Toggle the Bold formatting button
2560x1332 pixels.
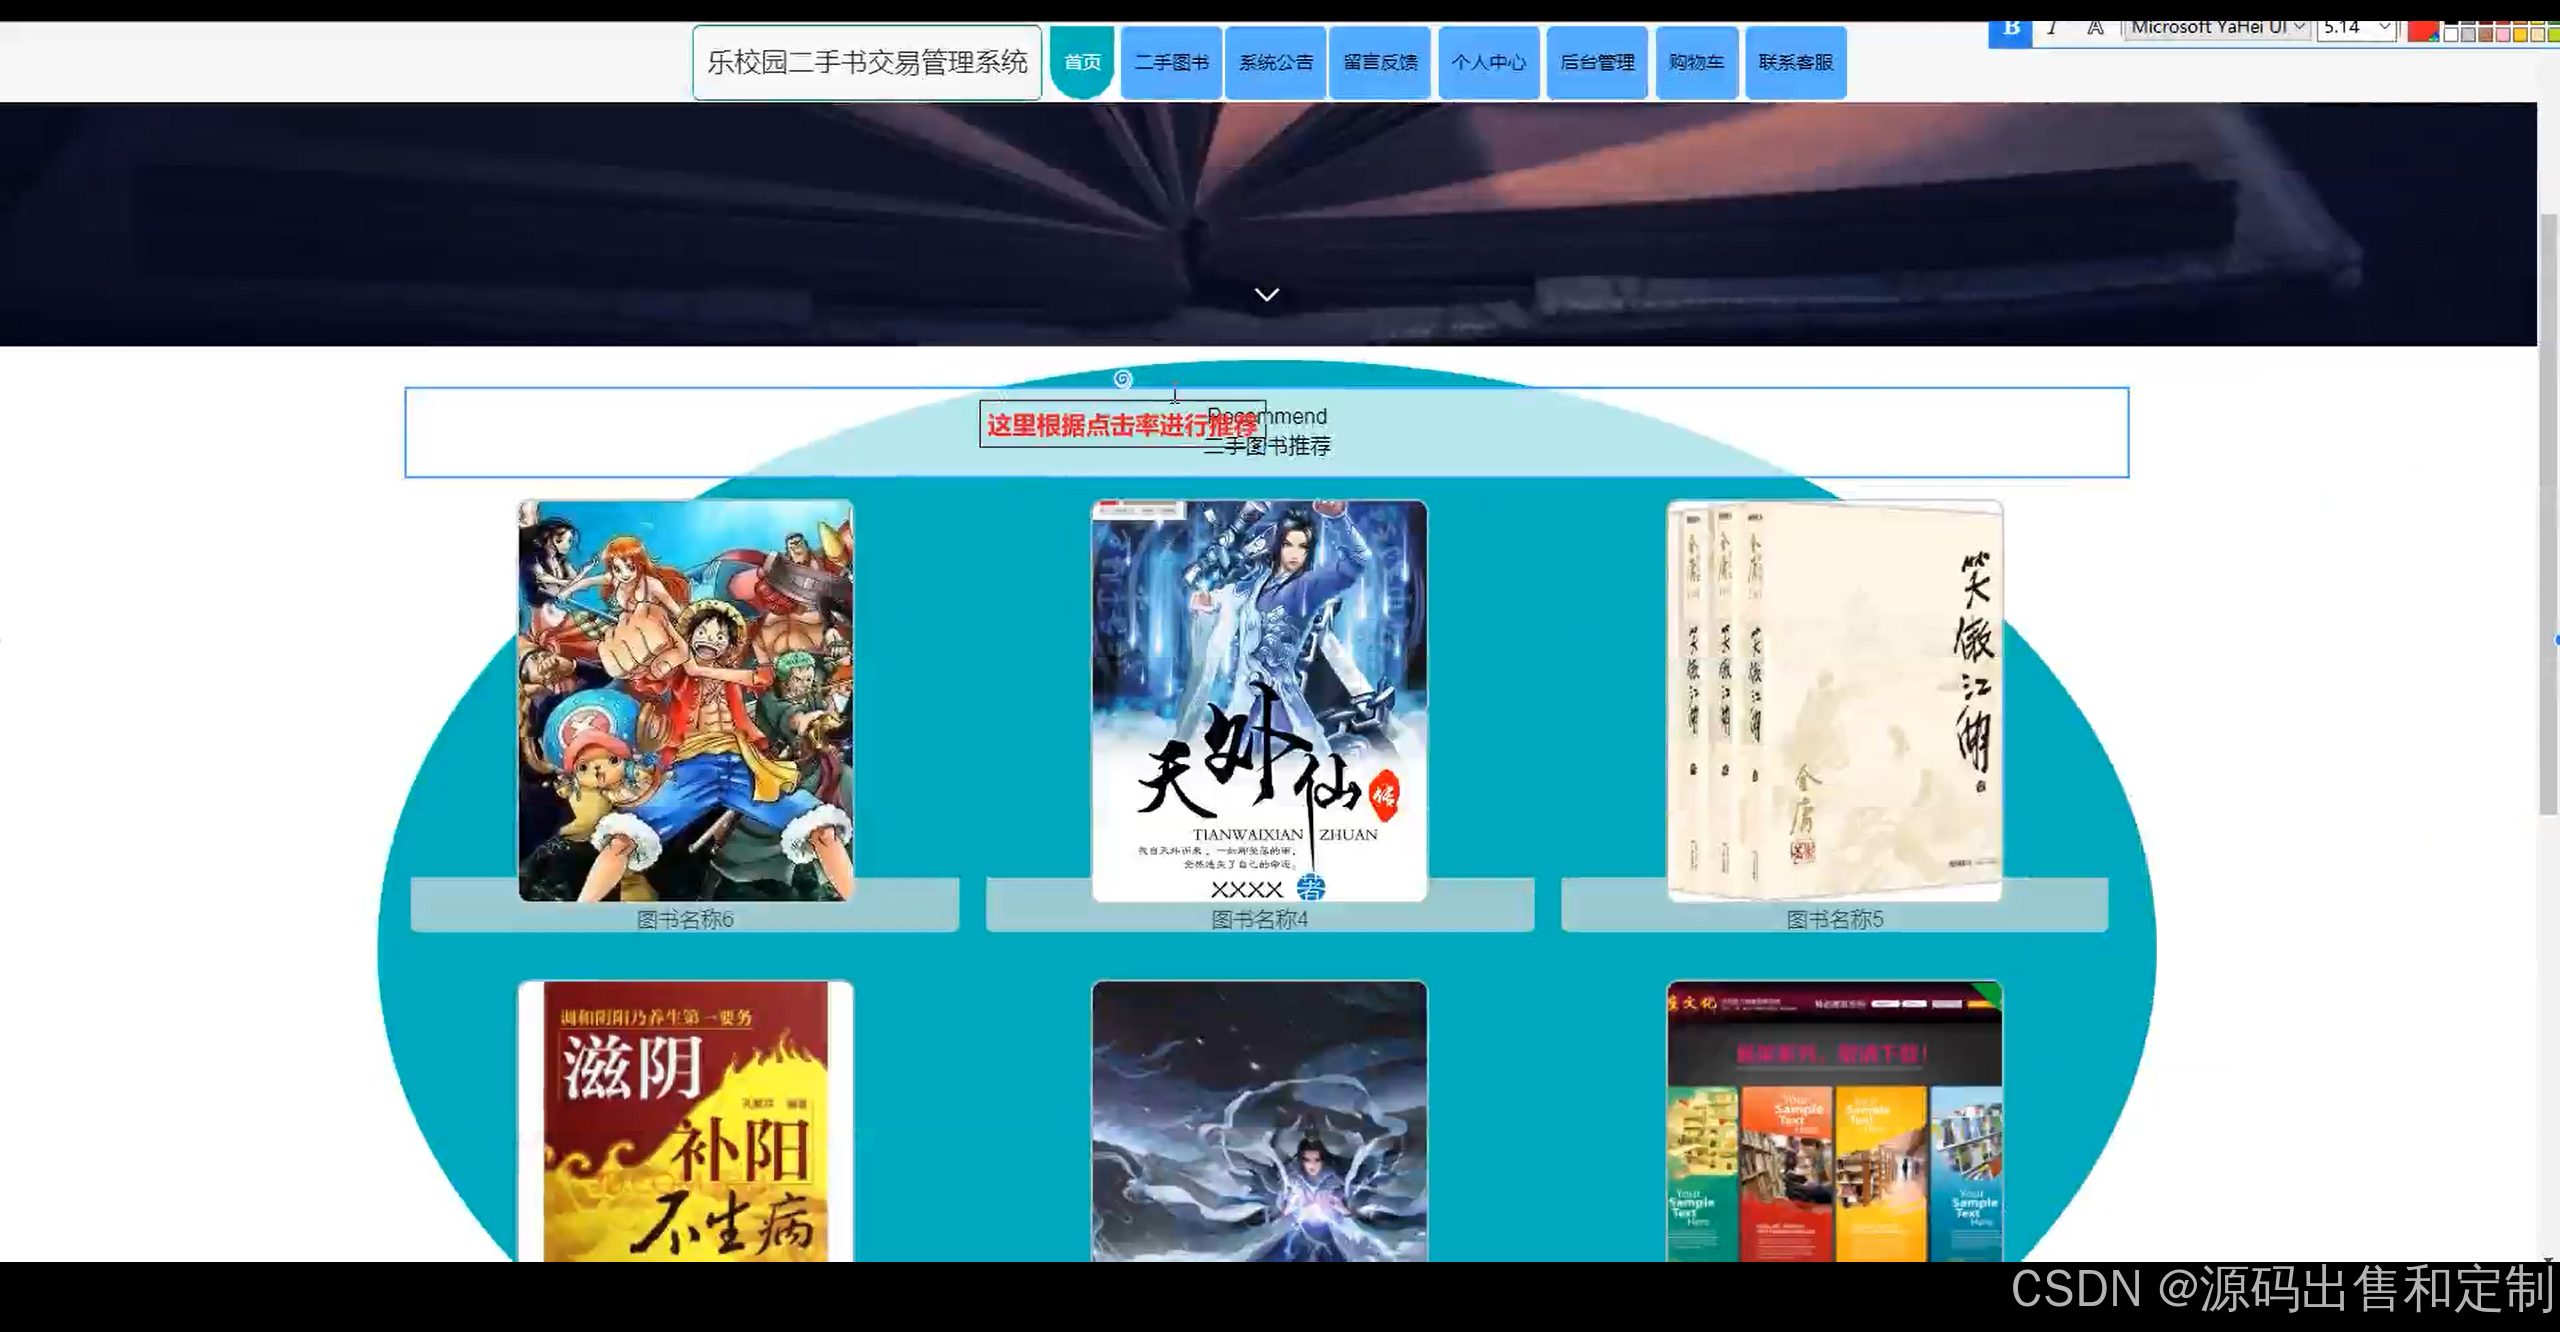click(x=2011, y=29)
